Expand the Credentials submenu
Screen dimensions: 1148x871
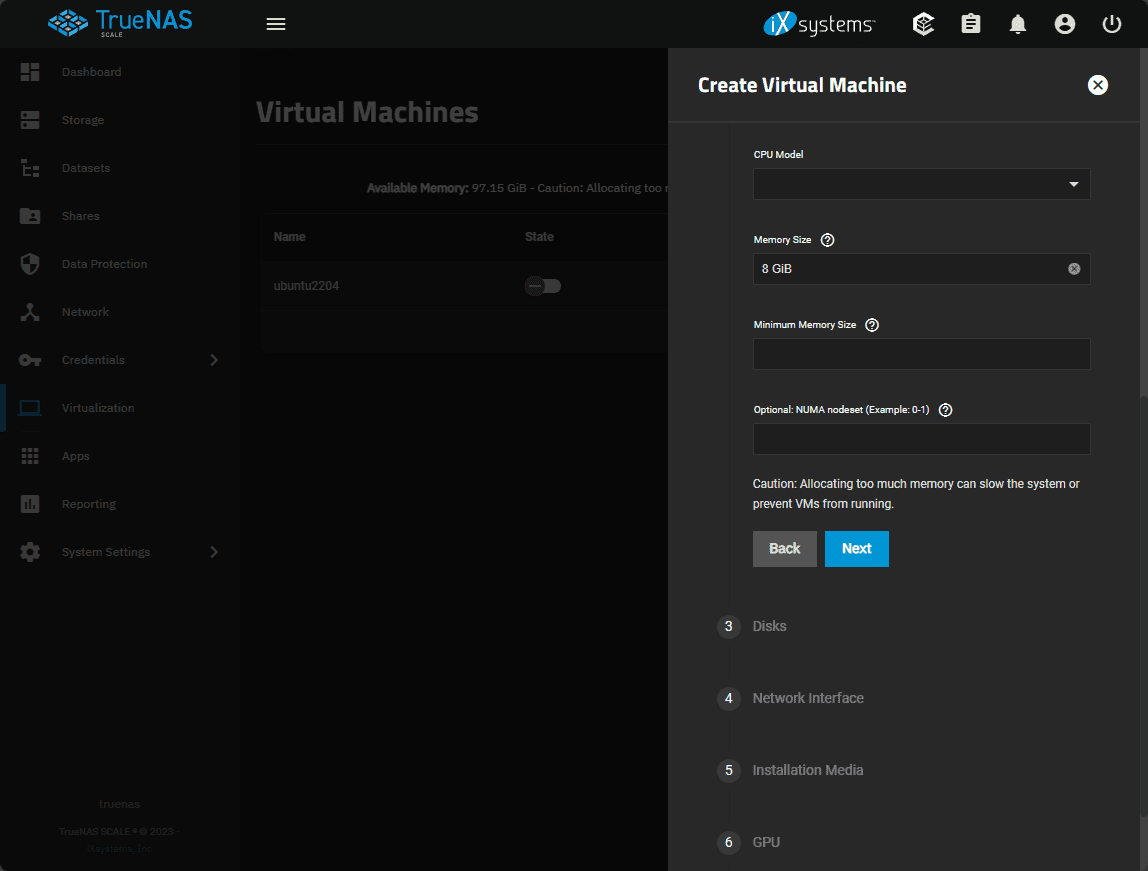(x=213, y=360)
